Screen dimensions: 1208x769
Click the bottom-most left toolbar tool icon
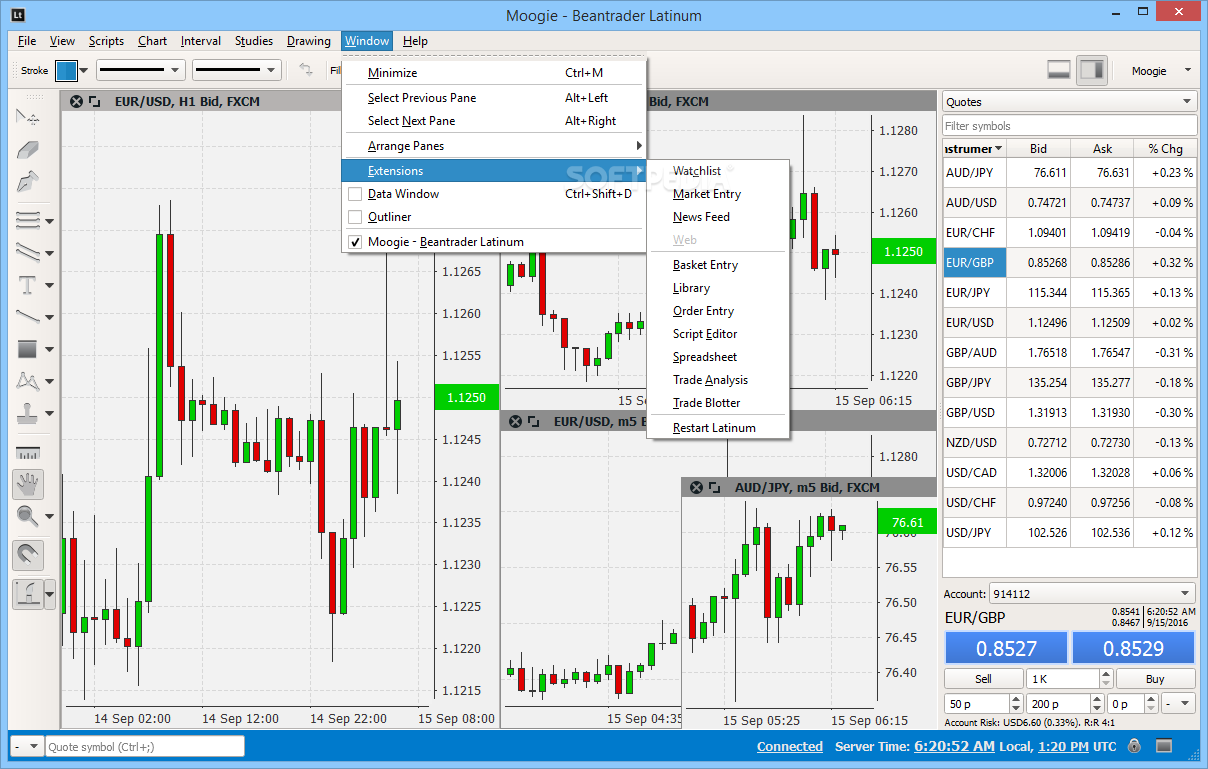tap(28, 594)
